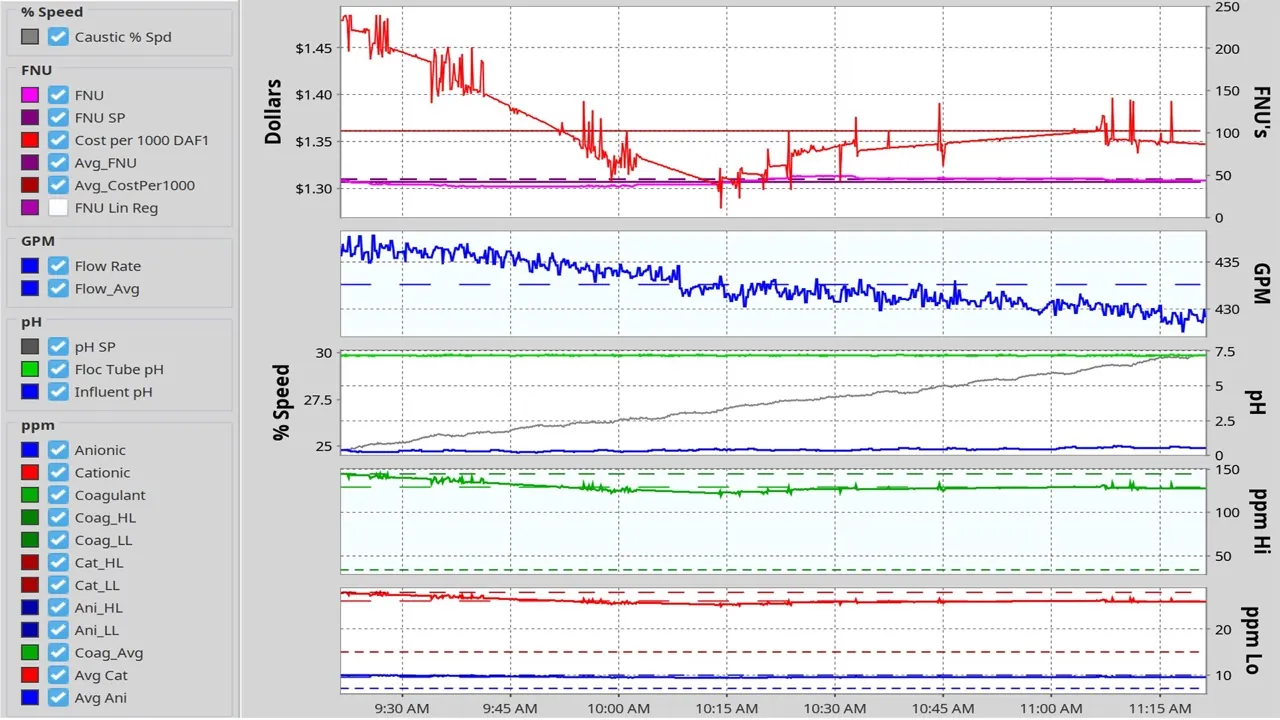Click the red Cost per 1000 DAF1 swatch

tap(30, 140)
